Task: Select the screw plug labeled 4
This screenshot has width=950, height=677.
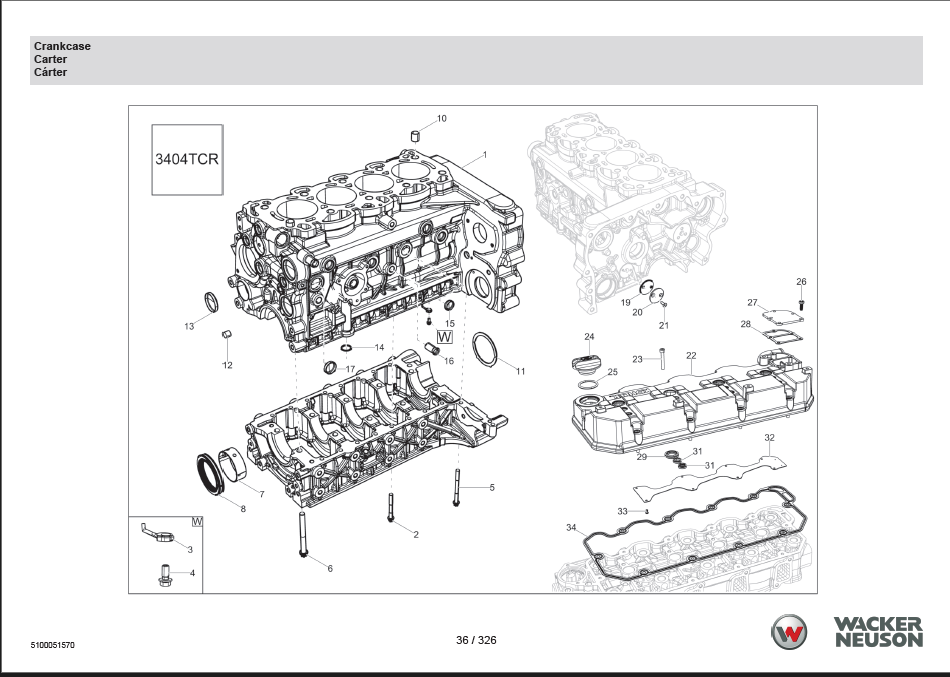Action: click(x=160, y=575)
